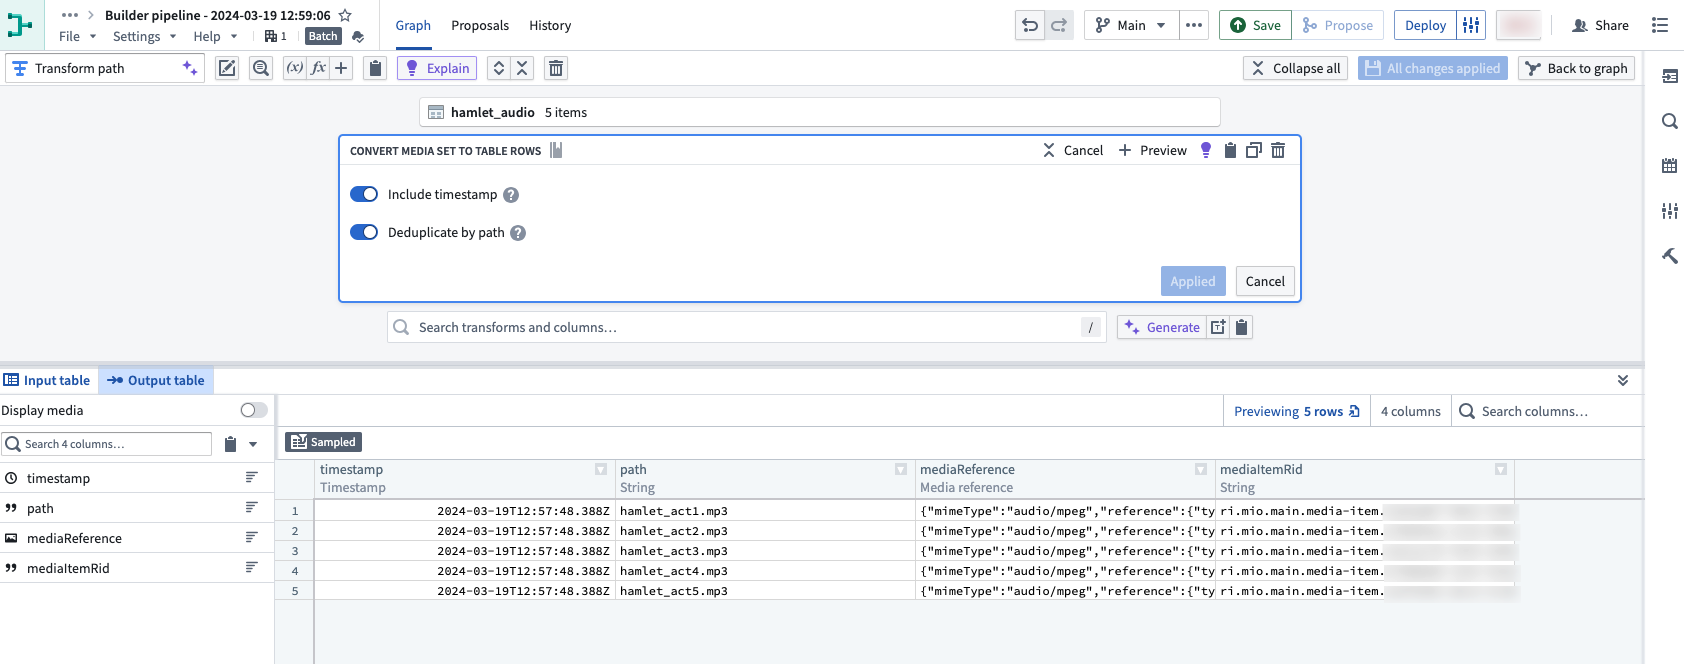
Task: Toggle the Include timestamp switch
Action: tap(364, 194)
